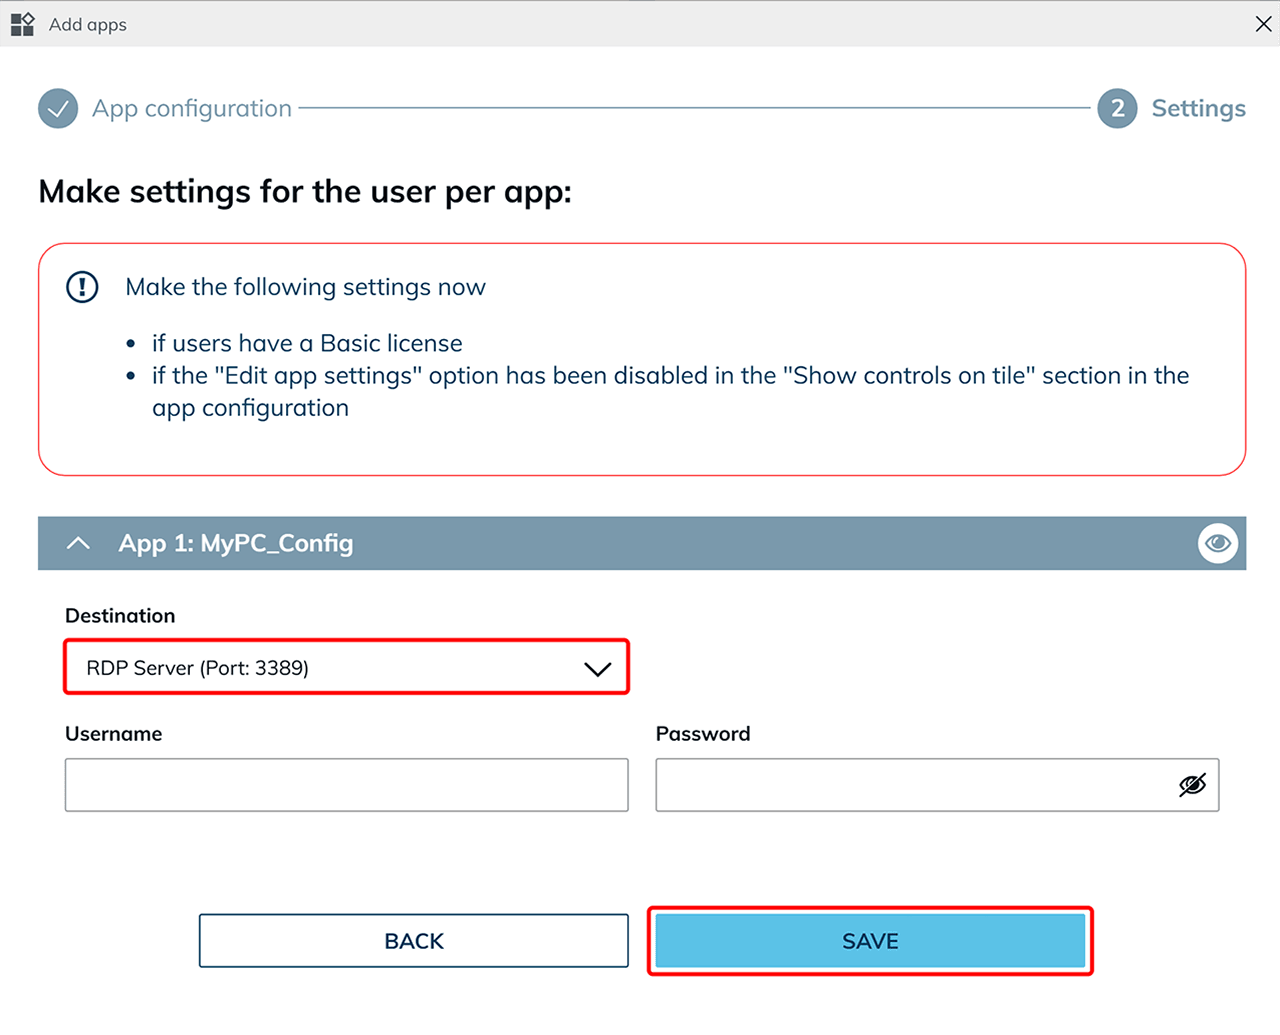This screenshot has height=1035, width=1280.
Task: Open the Destination RDP Server dropdown
Action: [x=330, y=668]
